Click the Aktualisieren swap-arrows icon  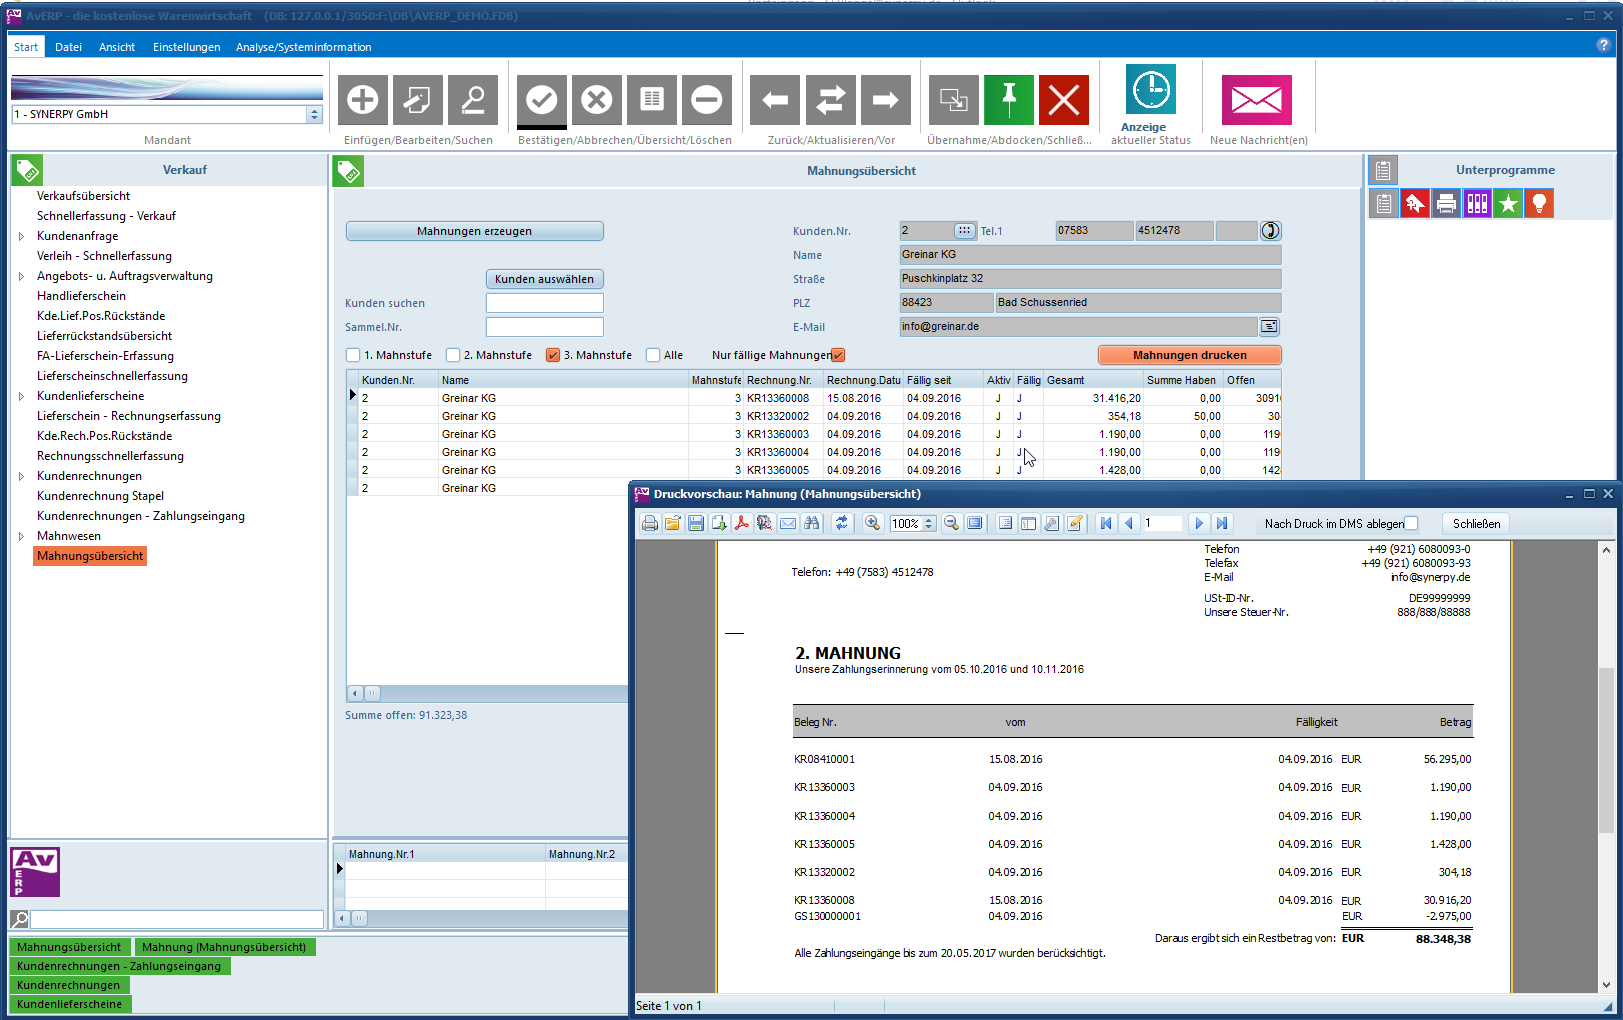click(x=830, y=100)
